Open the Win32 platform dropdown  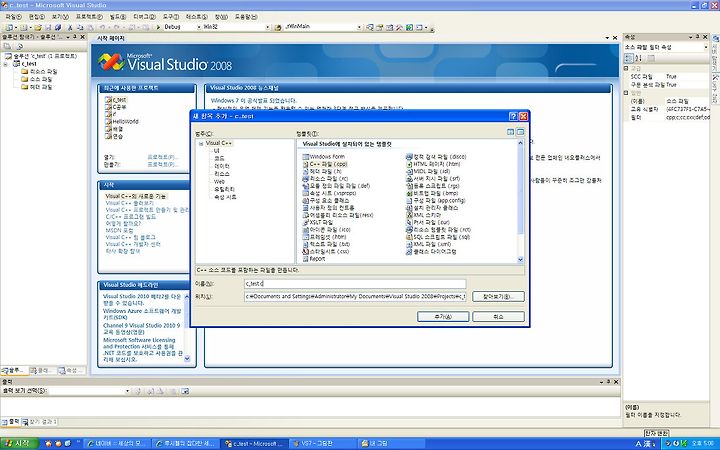tap(267, 28)
